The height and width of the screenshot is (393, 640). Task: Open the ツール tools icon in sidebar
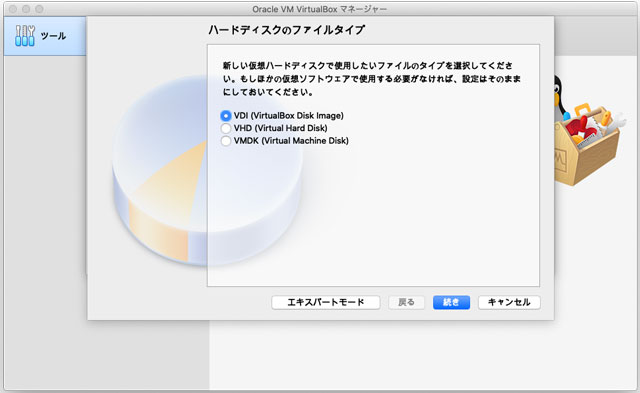pos(25,36)
